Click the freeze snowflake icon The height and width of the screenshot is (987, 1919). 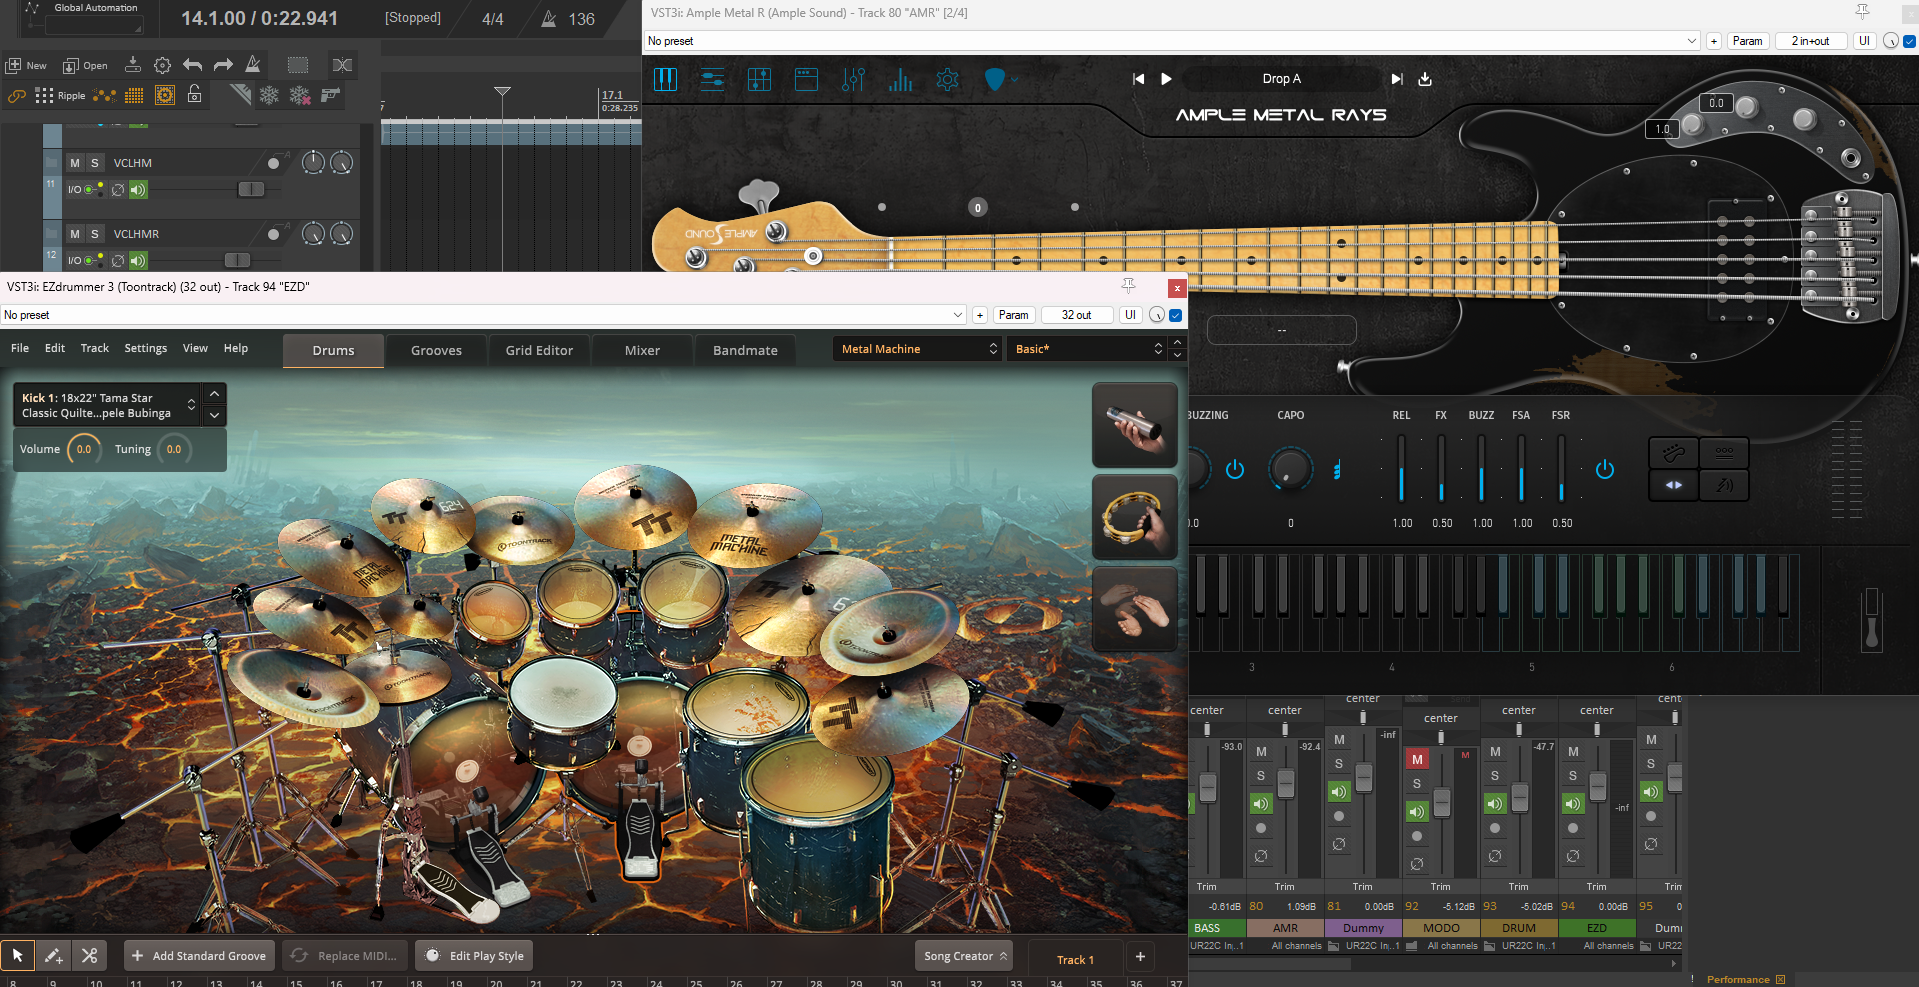tap(269, 95)
